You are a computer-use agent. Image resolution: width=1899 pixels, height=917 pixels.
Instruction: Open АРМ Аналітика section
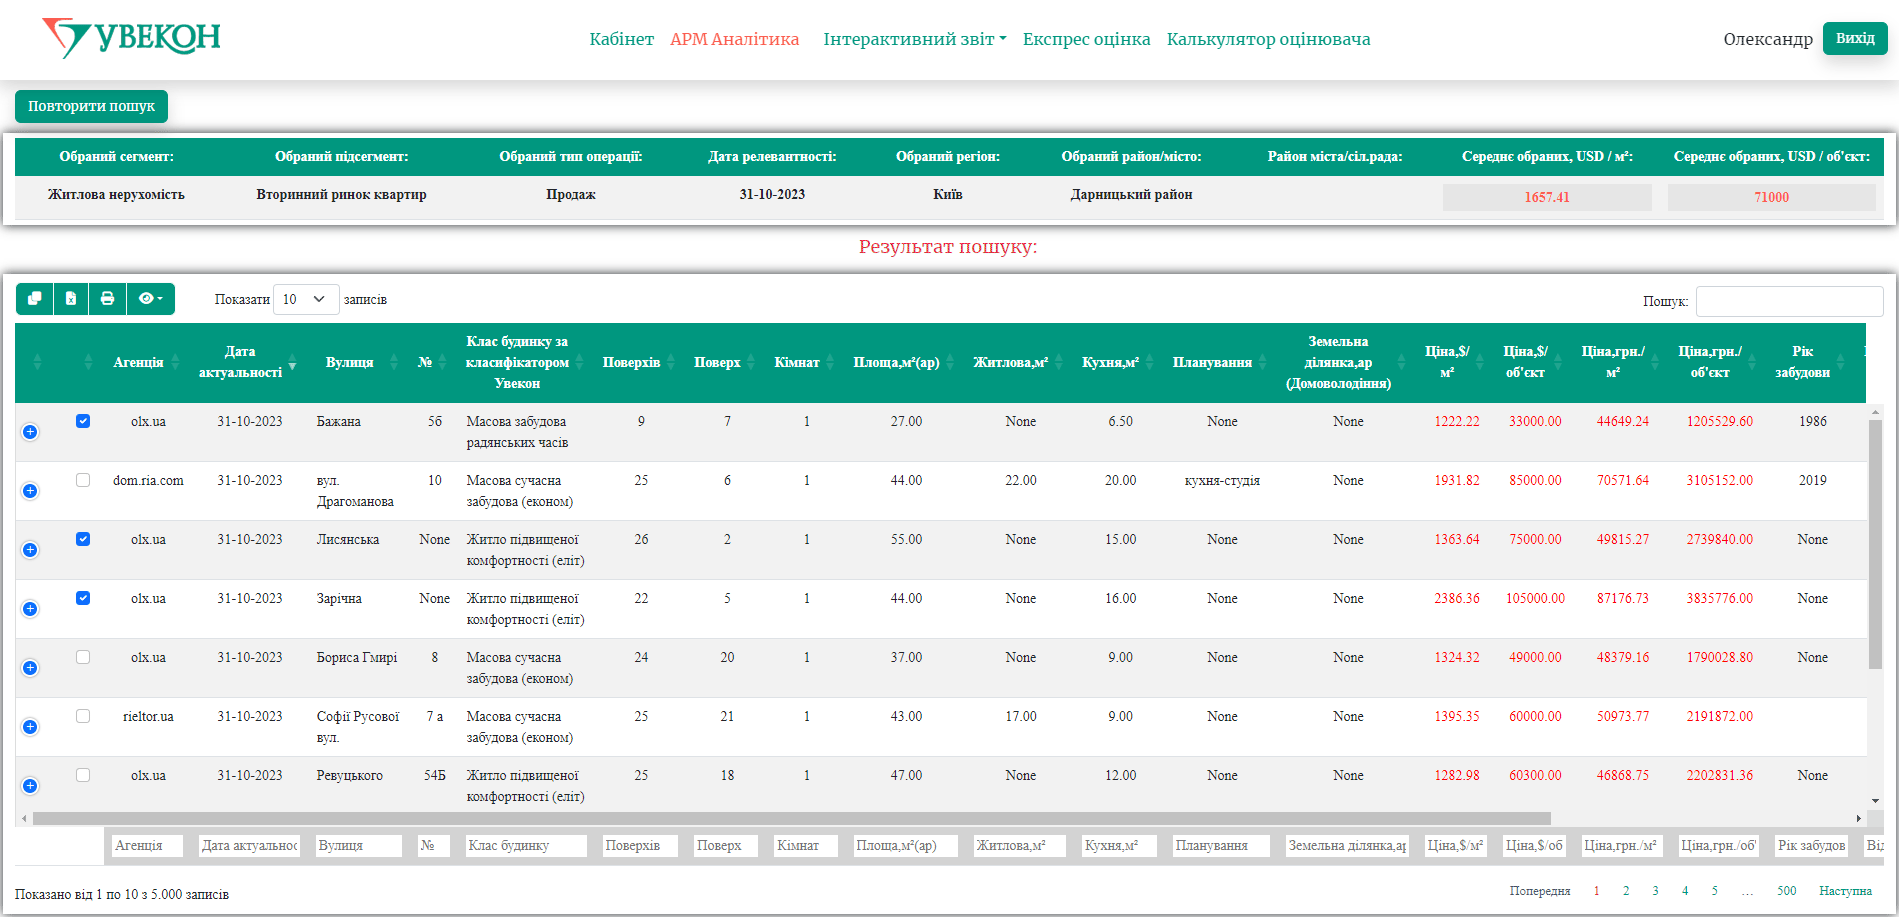click(734, 39)
